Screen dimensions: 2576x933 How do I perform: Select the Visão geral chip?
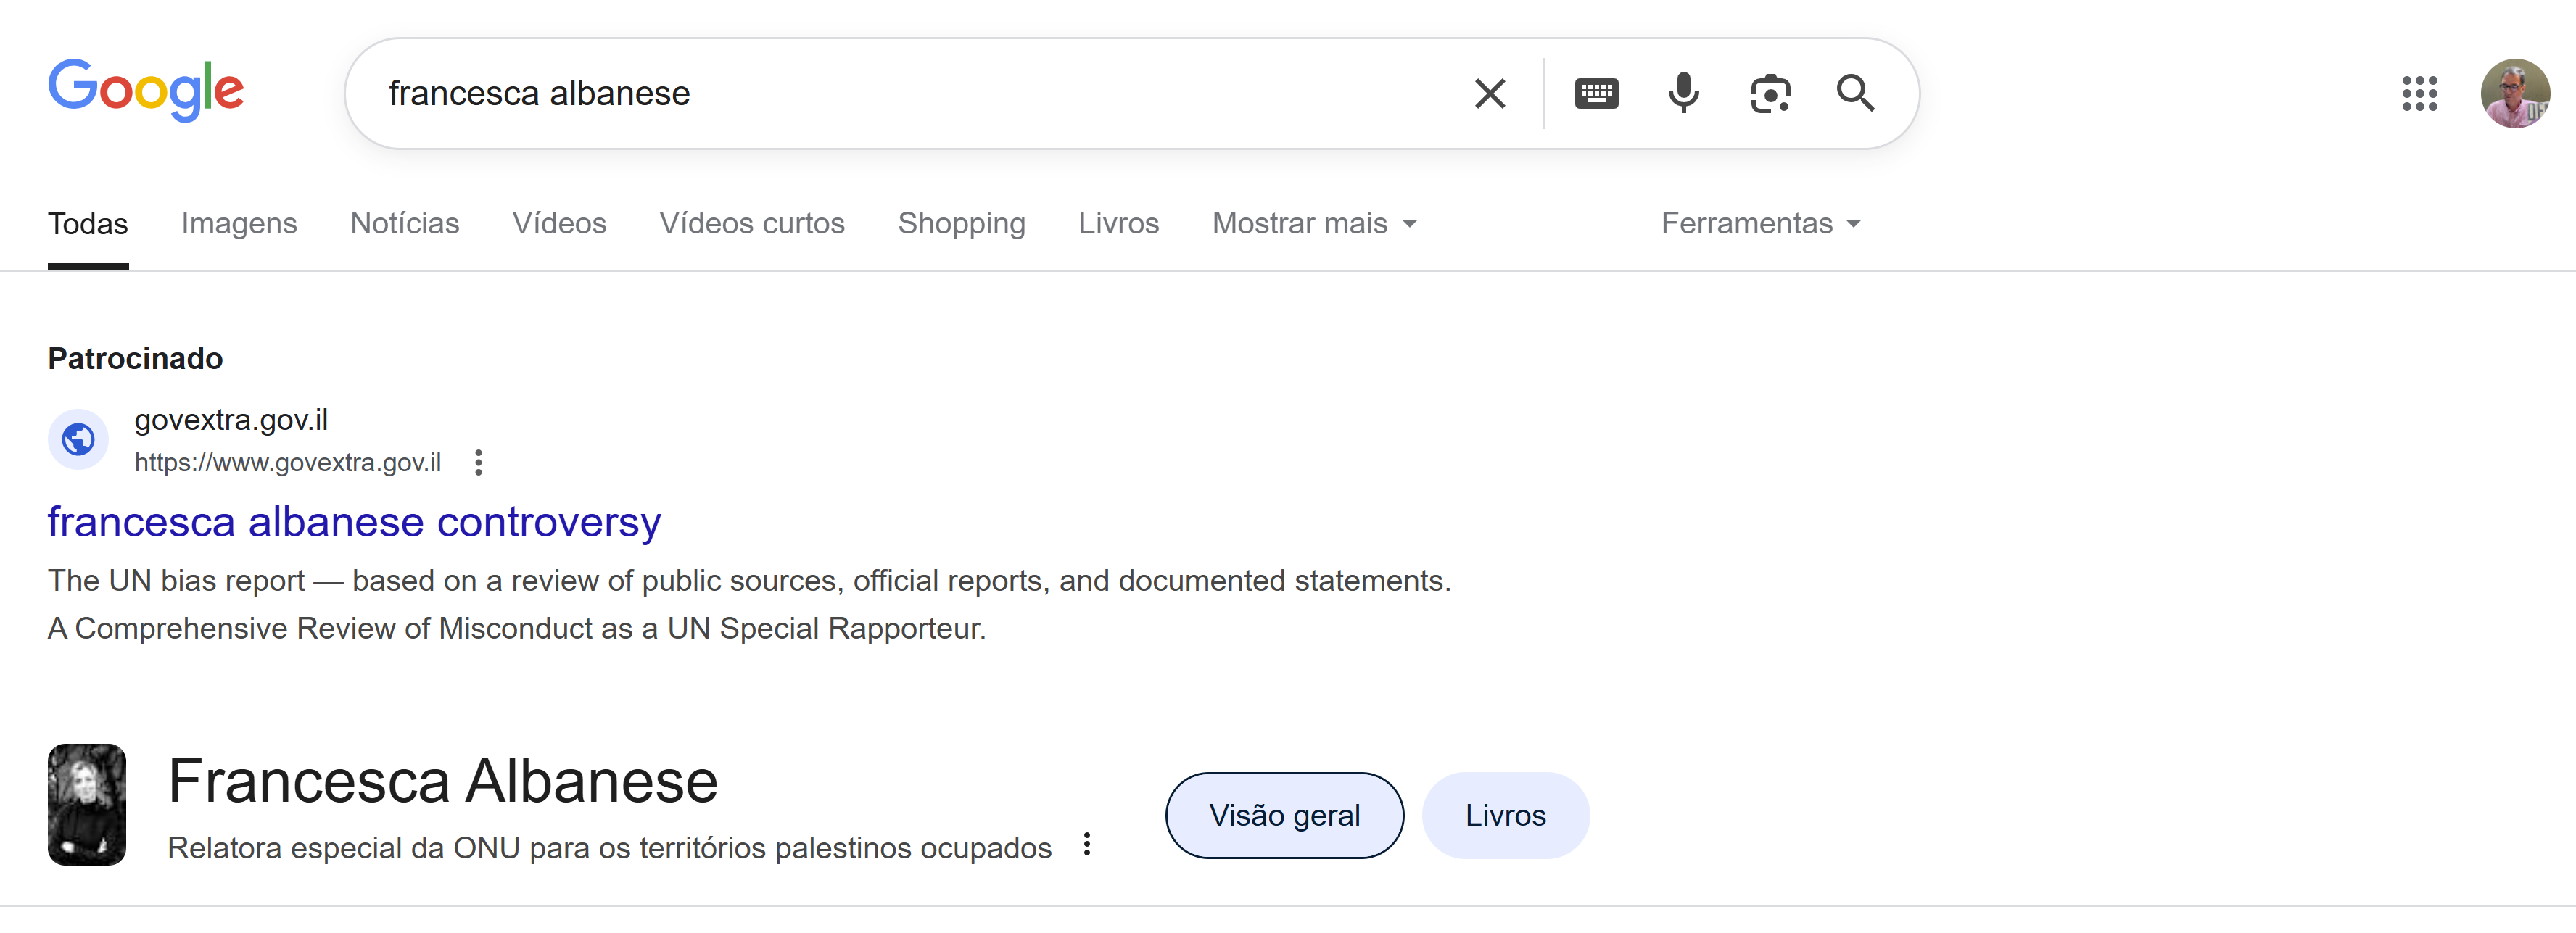point(1284,815)
